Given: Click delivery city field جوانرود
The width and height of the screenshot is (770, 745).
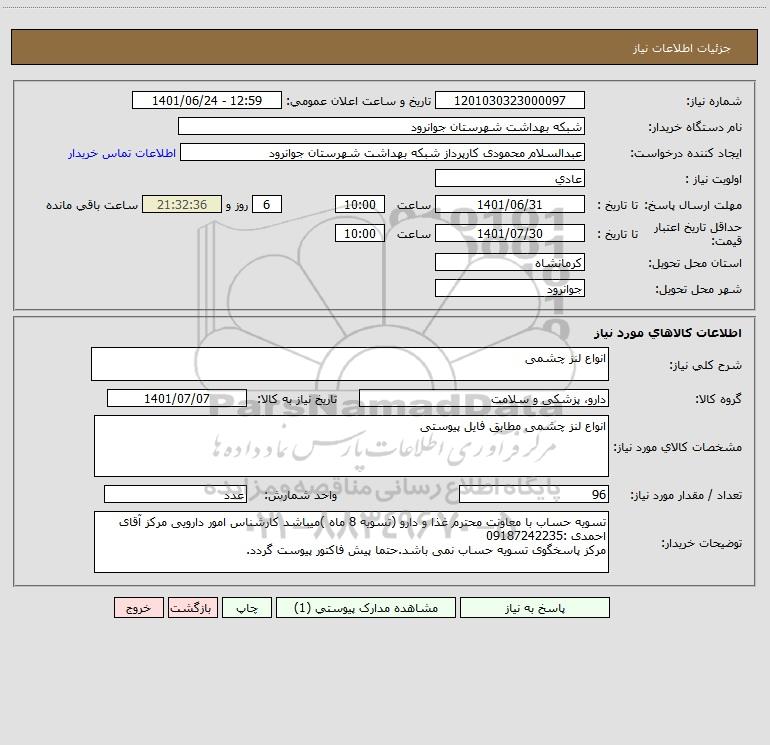Looking at the screenshot, I should [x=510, y=288].
